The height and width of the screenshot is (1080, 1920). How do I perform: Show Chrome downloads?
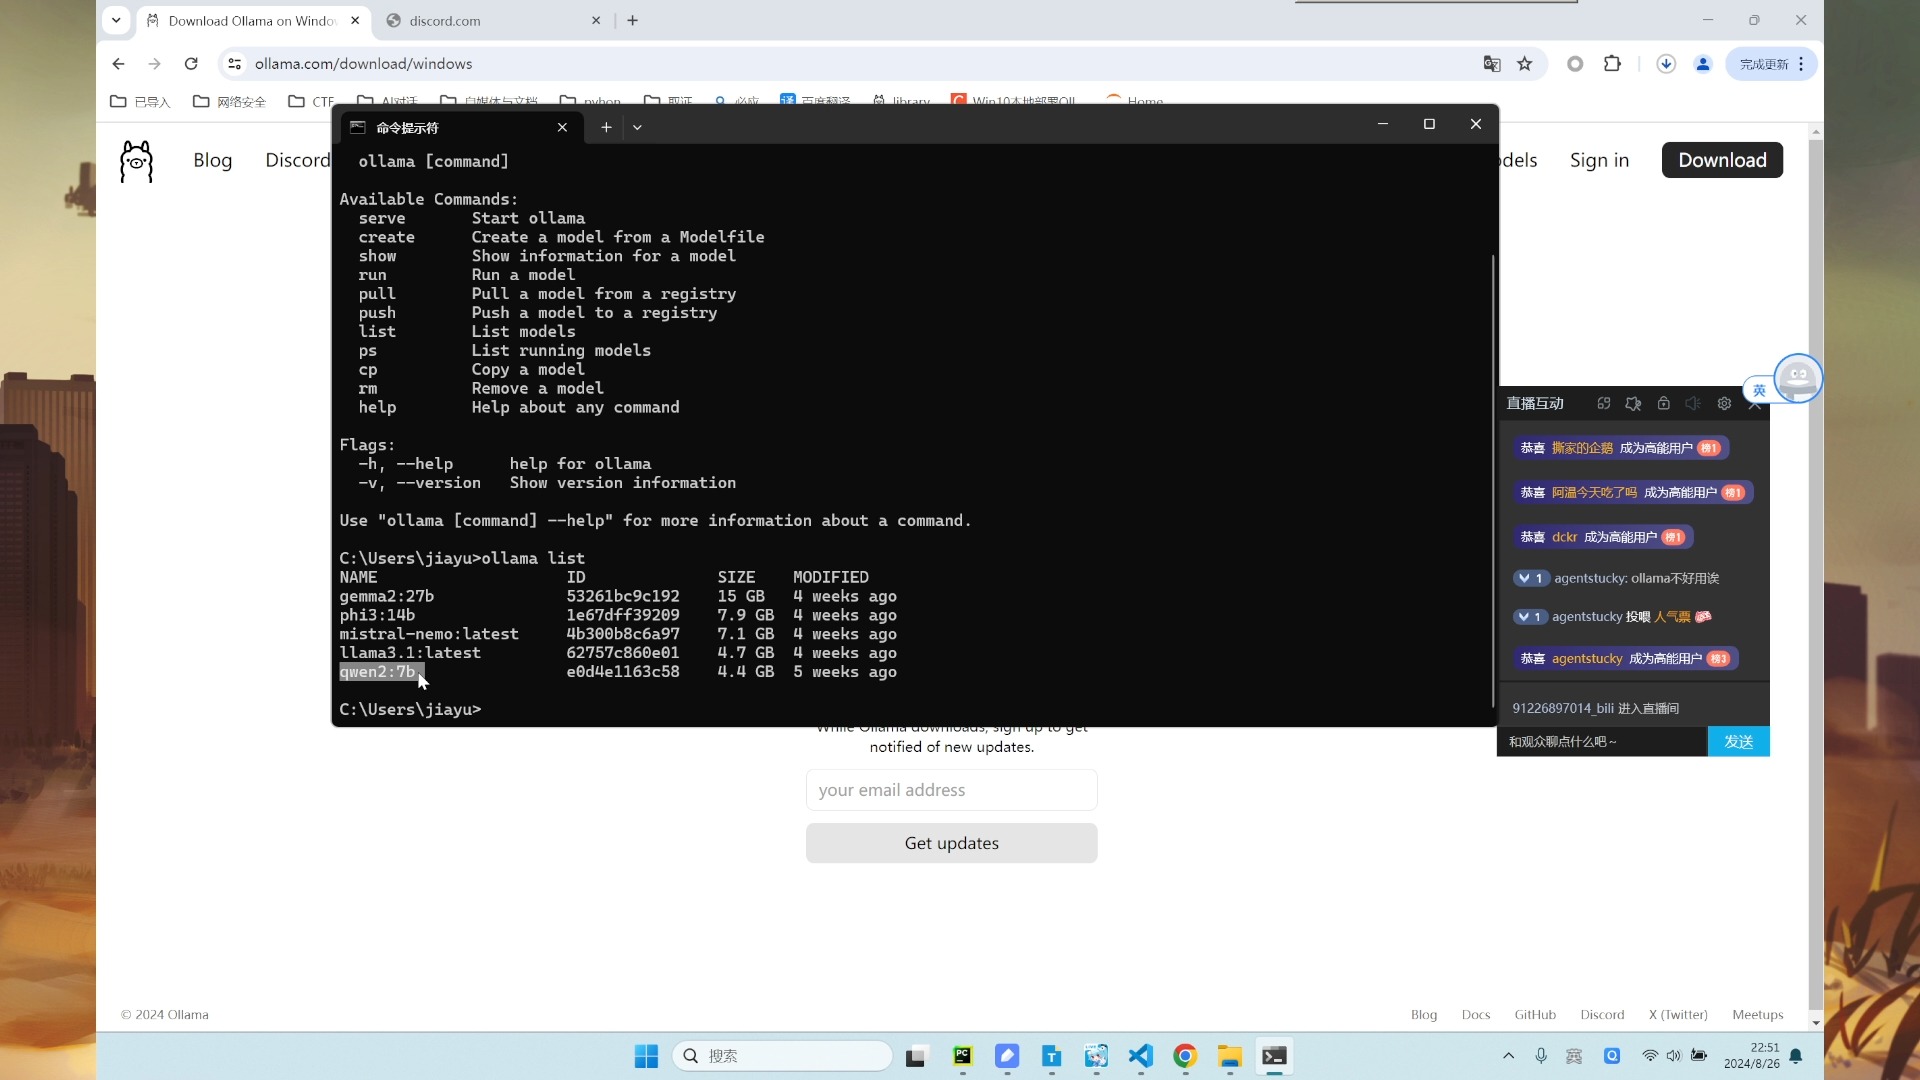pyautogui.click(x=1666, y=64)
